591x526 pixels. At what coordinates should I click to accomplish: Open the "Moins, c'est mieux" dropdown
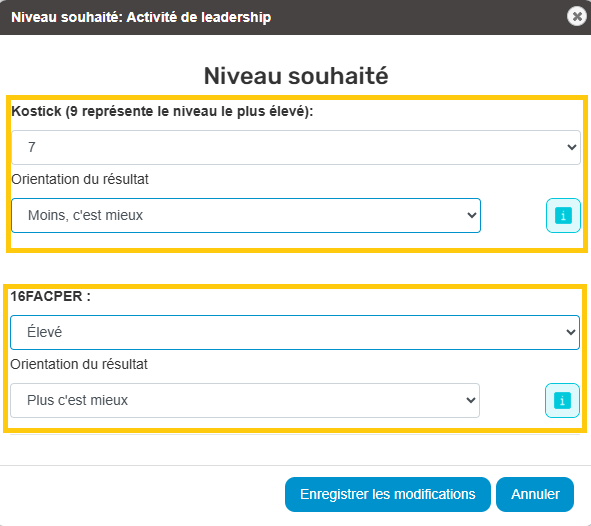[246, 216]
